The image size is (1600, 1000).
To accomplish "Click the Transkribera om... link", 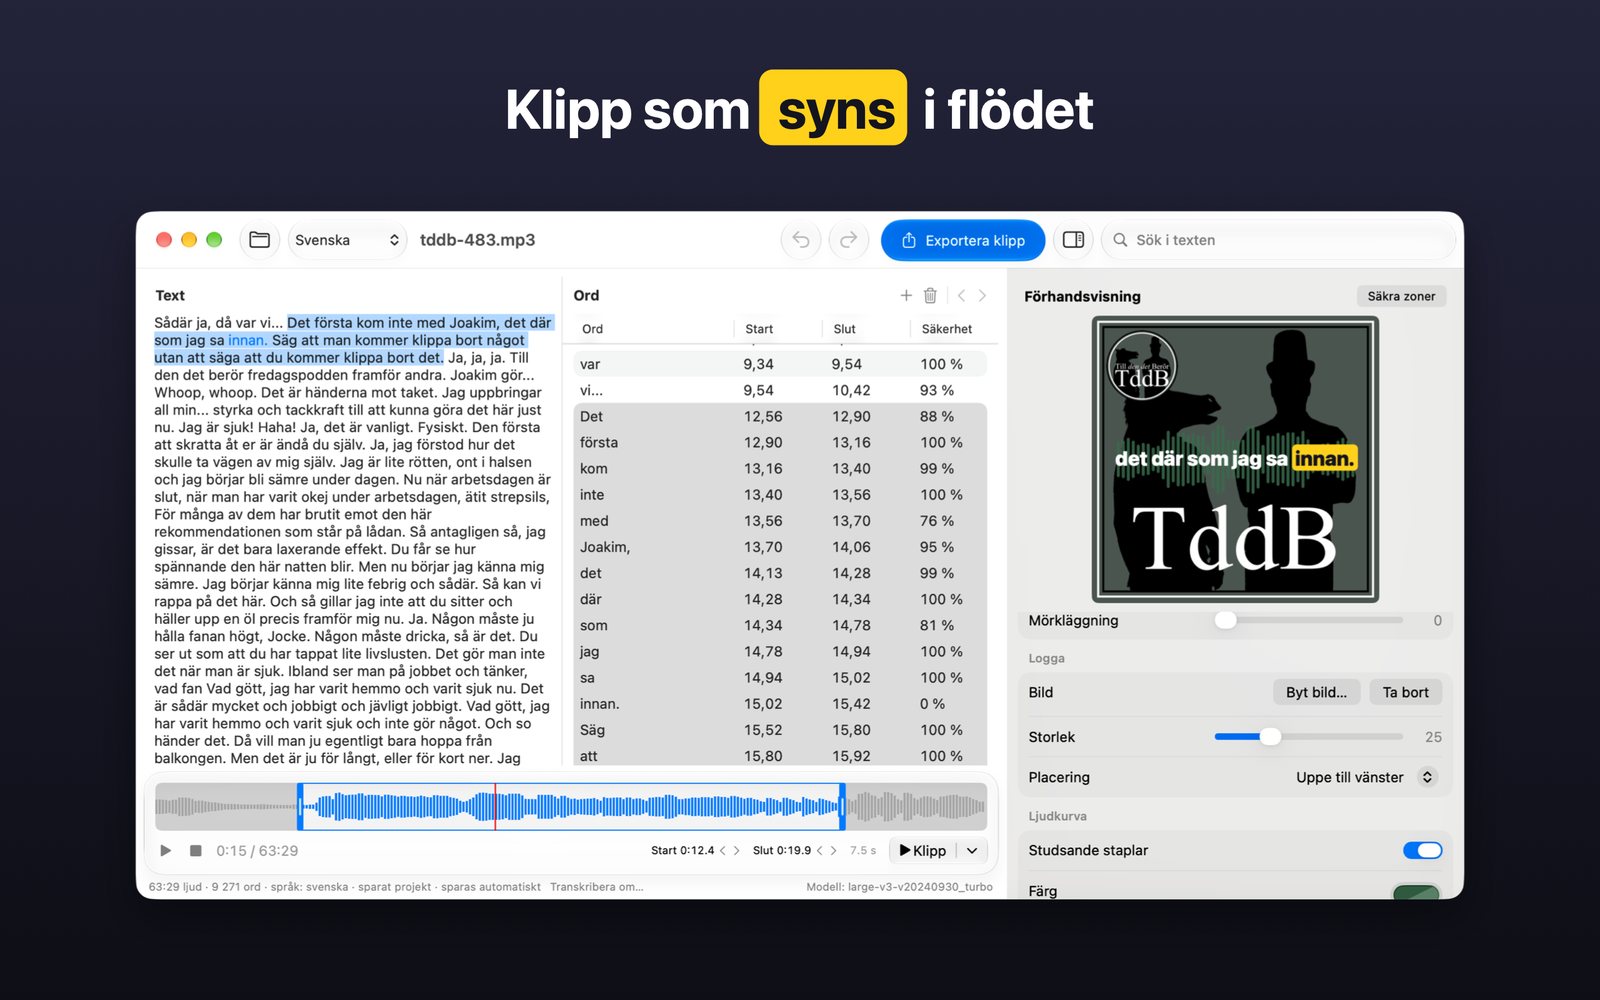I will (x=597, y=887).
